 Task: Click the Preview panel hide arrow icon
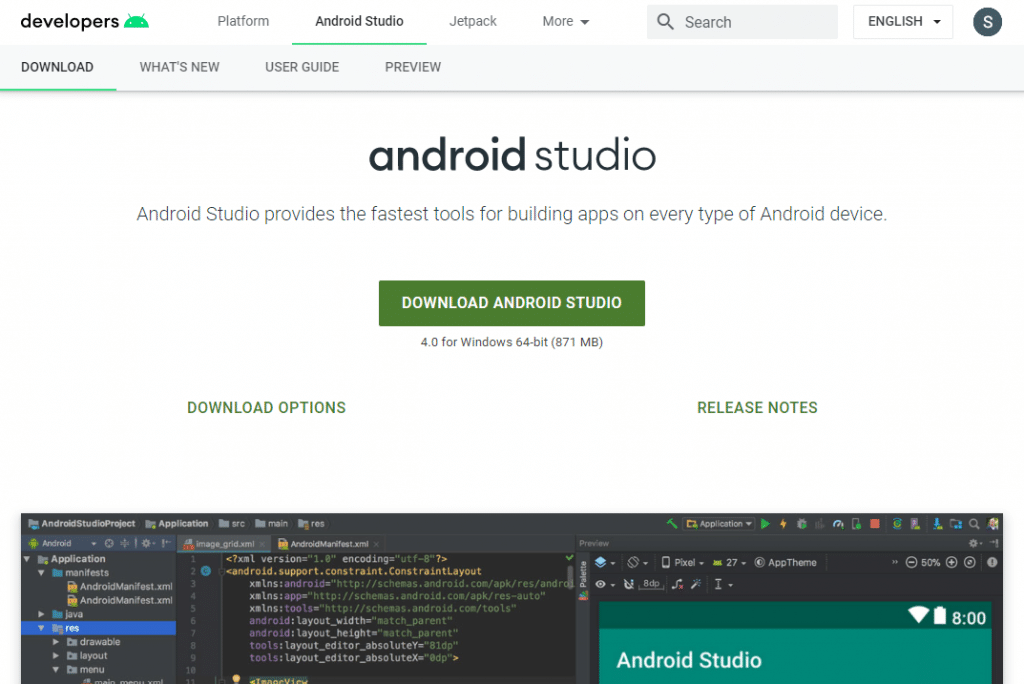(x=994, y=543)
